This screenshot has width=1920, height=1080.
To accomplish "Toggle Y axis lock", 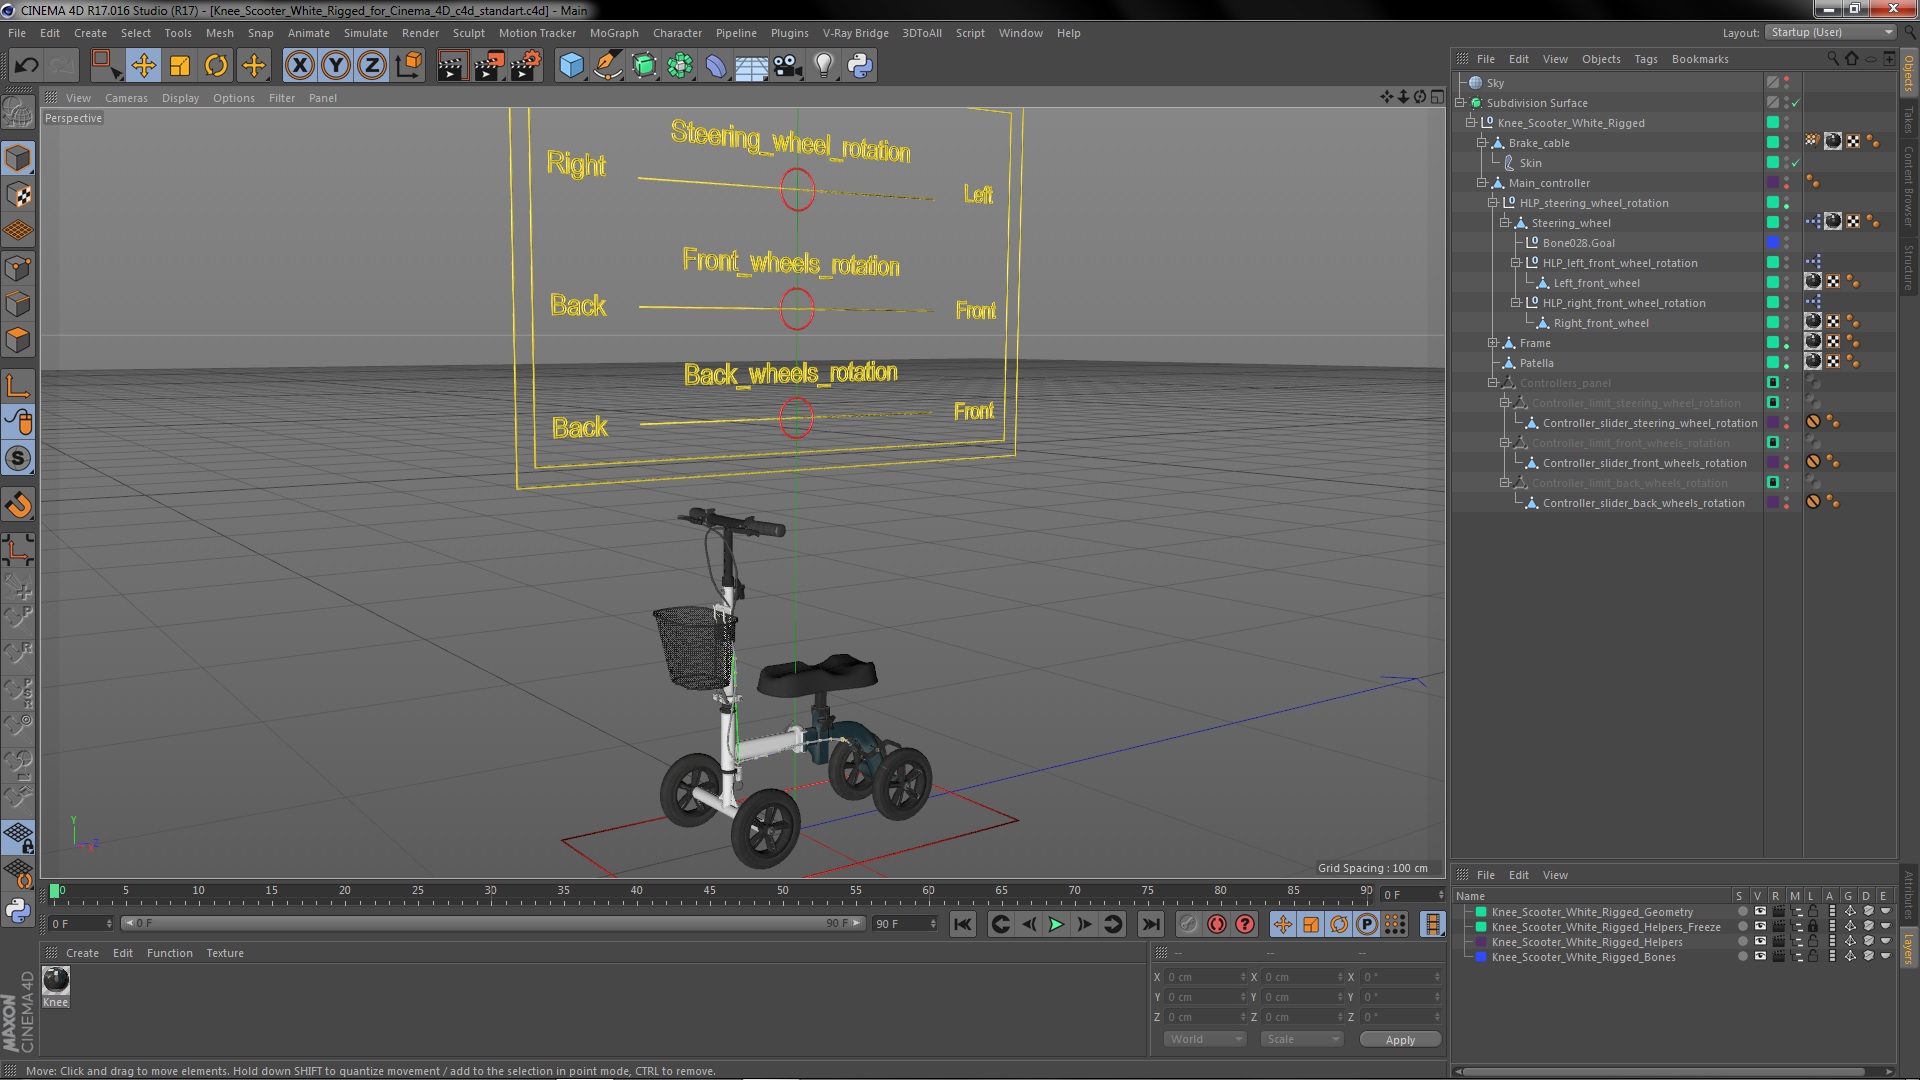I will (336, 66).
